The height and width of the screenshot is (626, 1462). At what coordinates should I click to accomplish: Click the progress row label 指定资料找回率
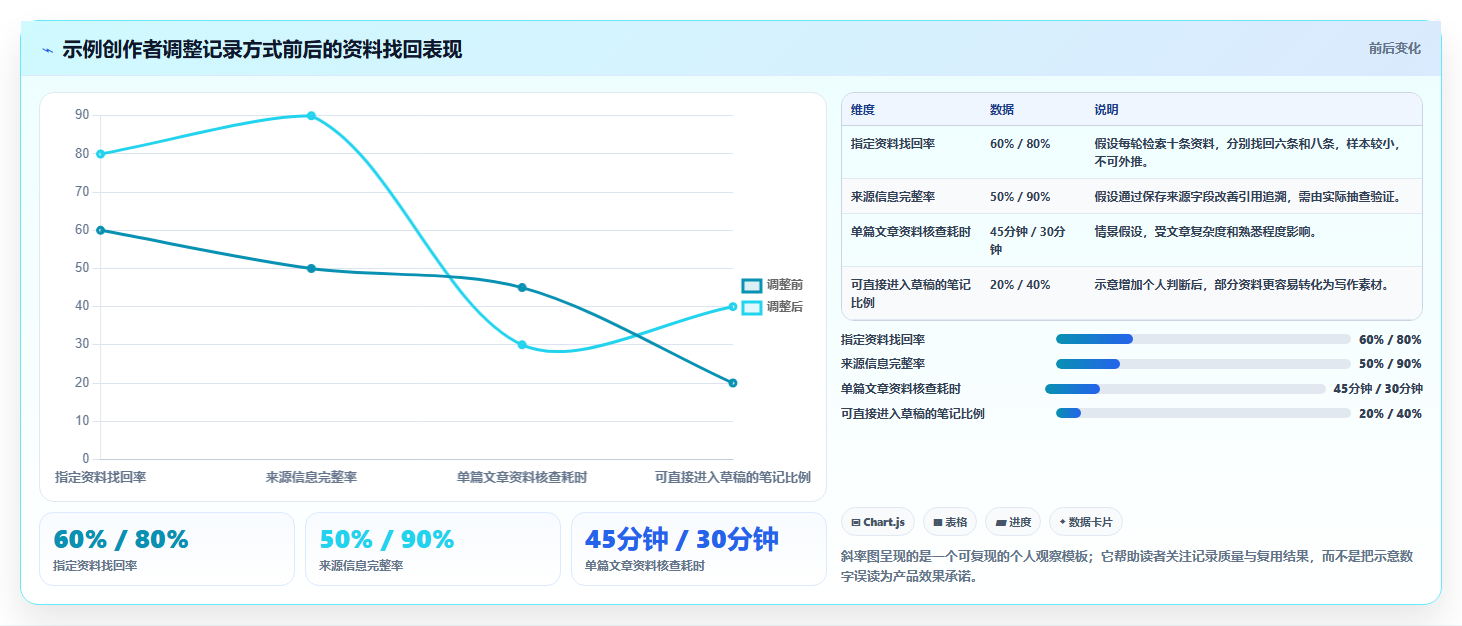(883, 340)
